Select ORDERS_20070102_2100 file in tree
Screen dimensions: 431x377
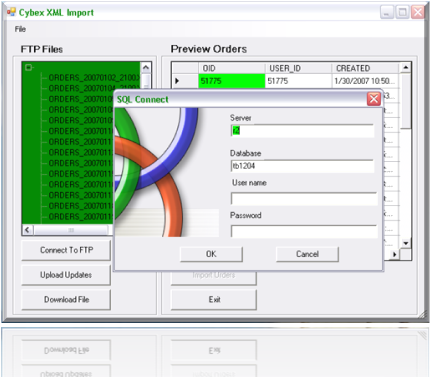(x=94, y=78)
